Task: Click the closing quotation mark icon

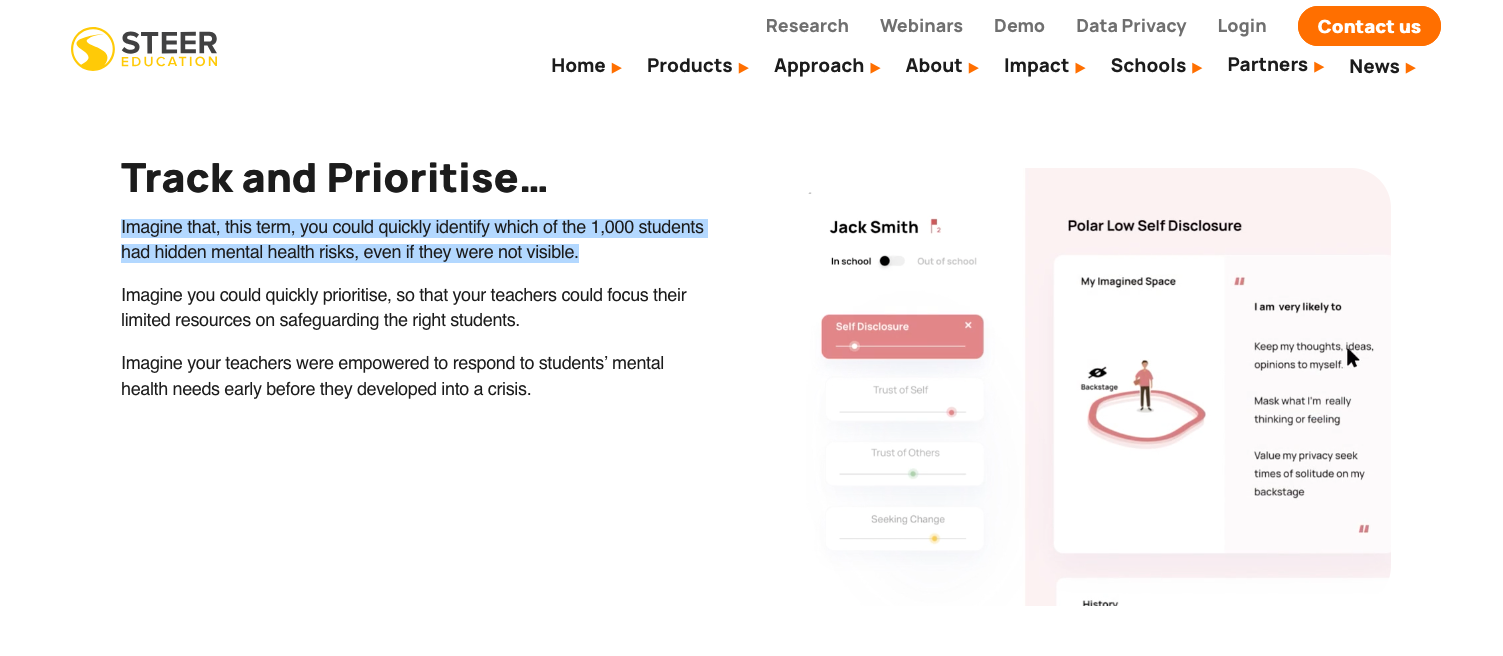Action: 1363,529
